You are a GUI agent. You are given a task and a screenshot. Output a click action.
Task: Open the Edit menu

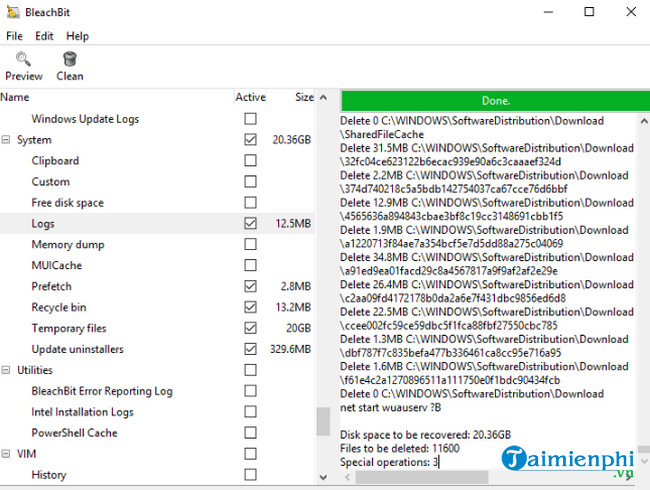(44, 36)
